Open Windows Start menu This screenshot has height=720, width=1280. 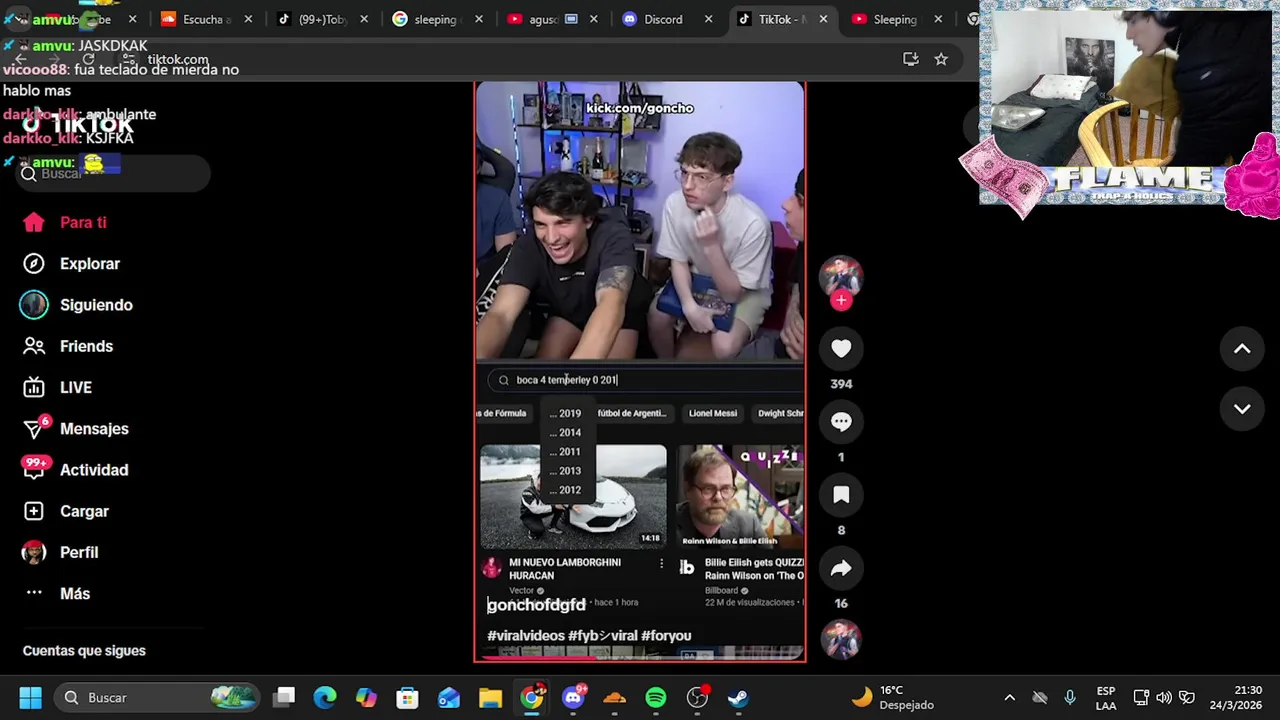point(30,697)
